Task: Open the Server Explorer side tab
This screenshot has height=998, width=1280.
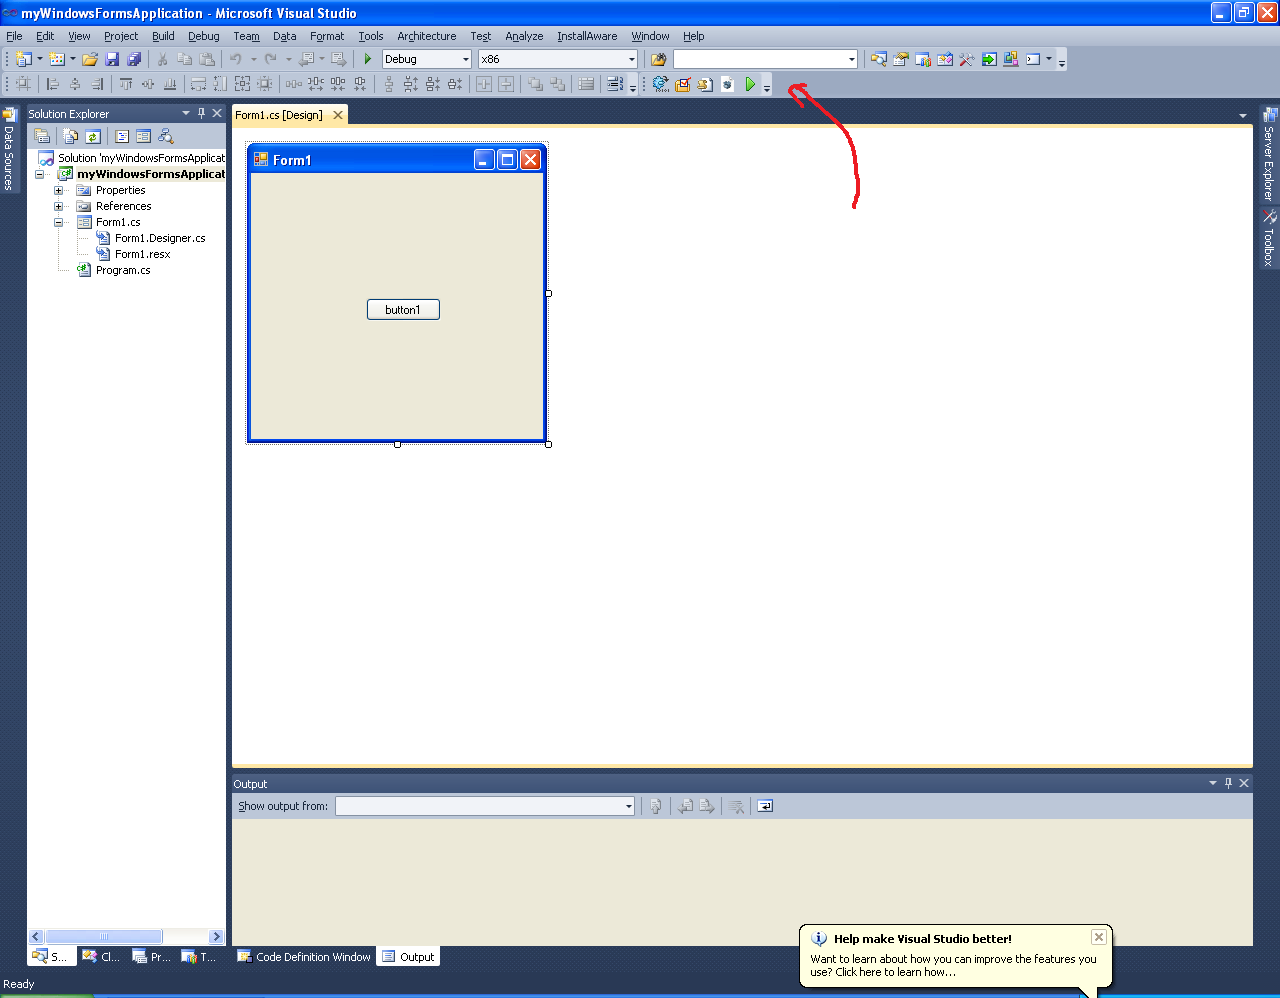Action: 1269,154
